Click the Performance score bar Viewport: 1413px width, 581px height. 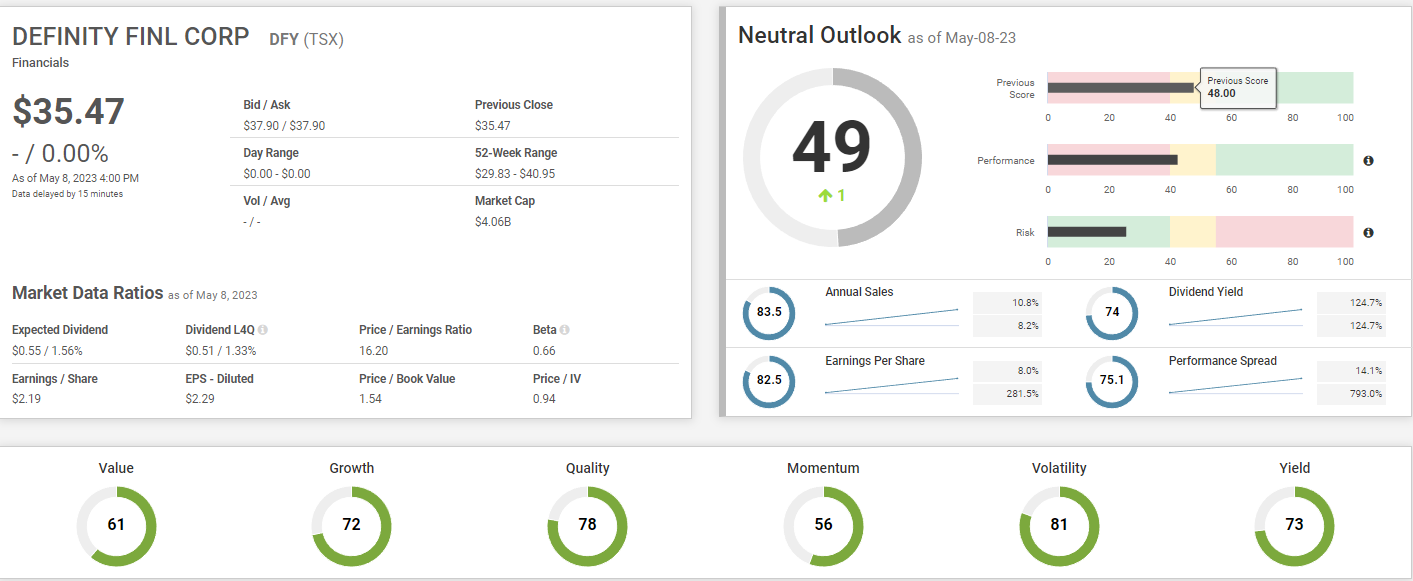click(1112, 160)
